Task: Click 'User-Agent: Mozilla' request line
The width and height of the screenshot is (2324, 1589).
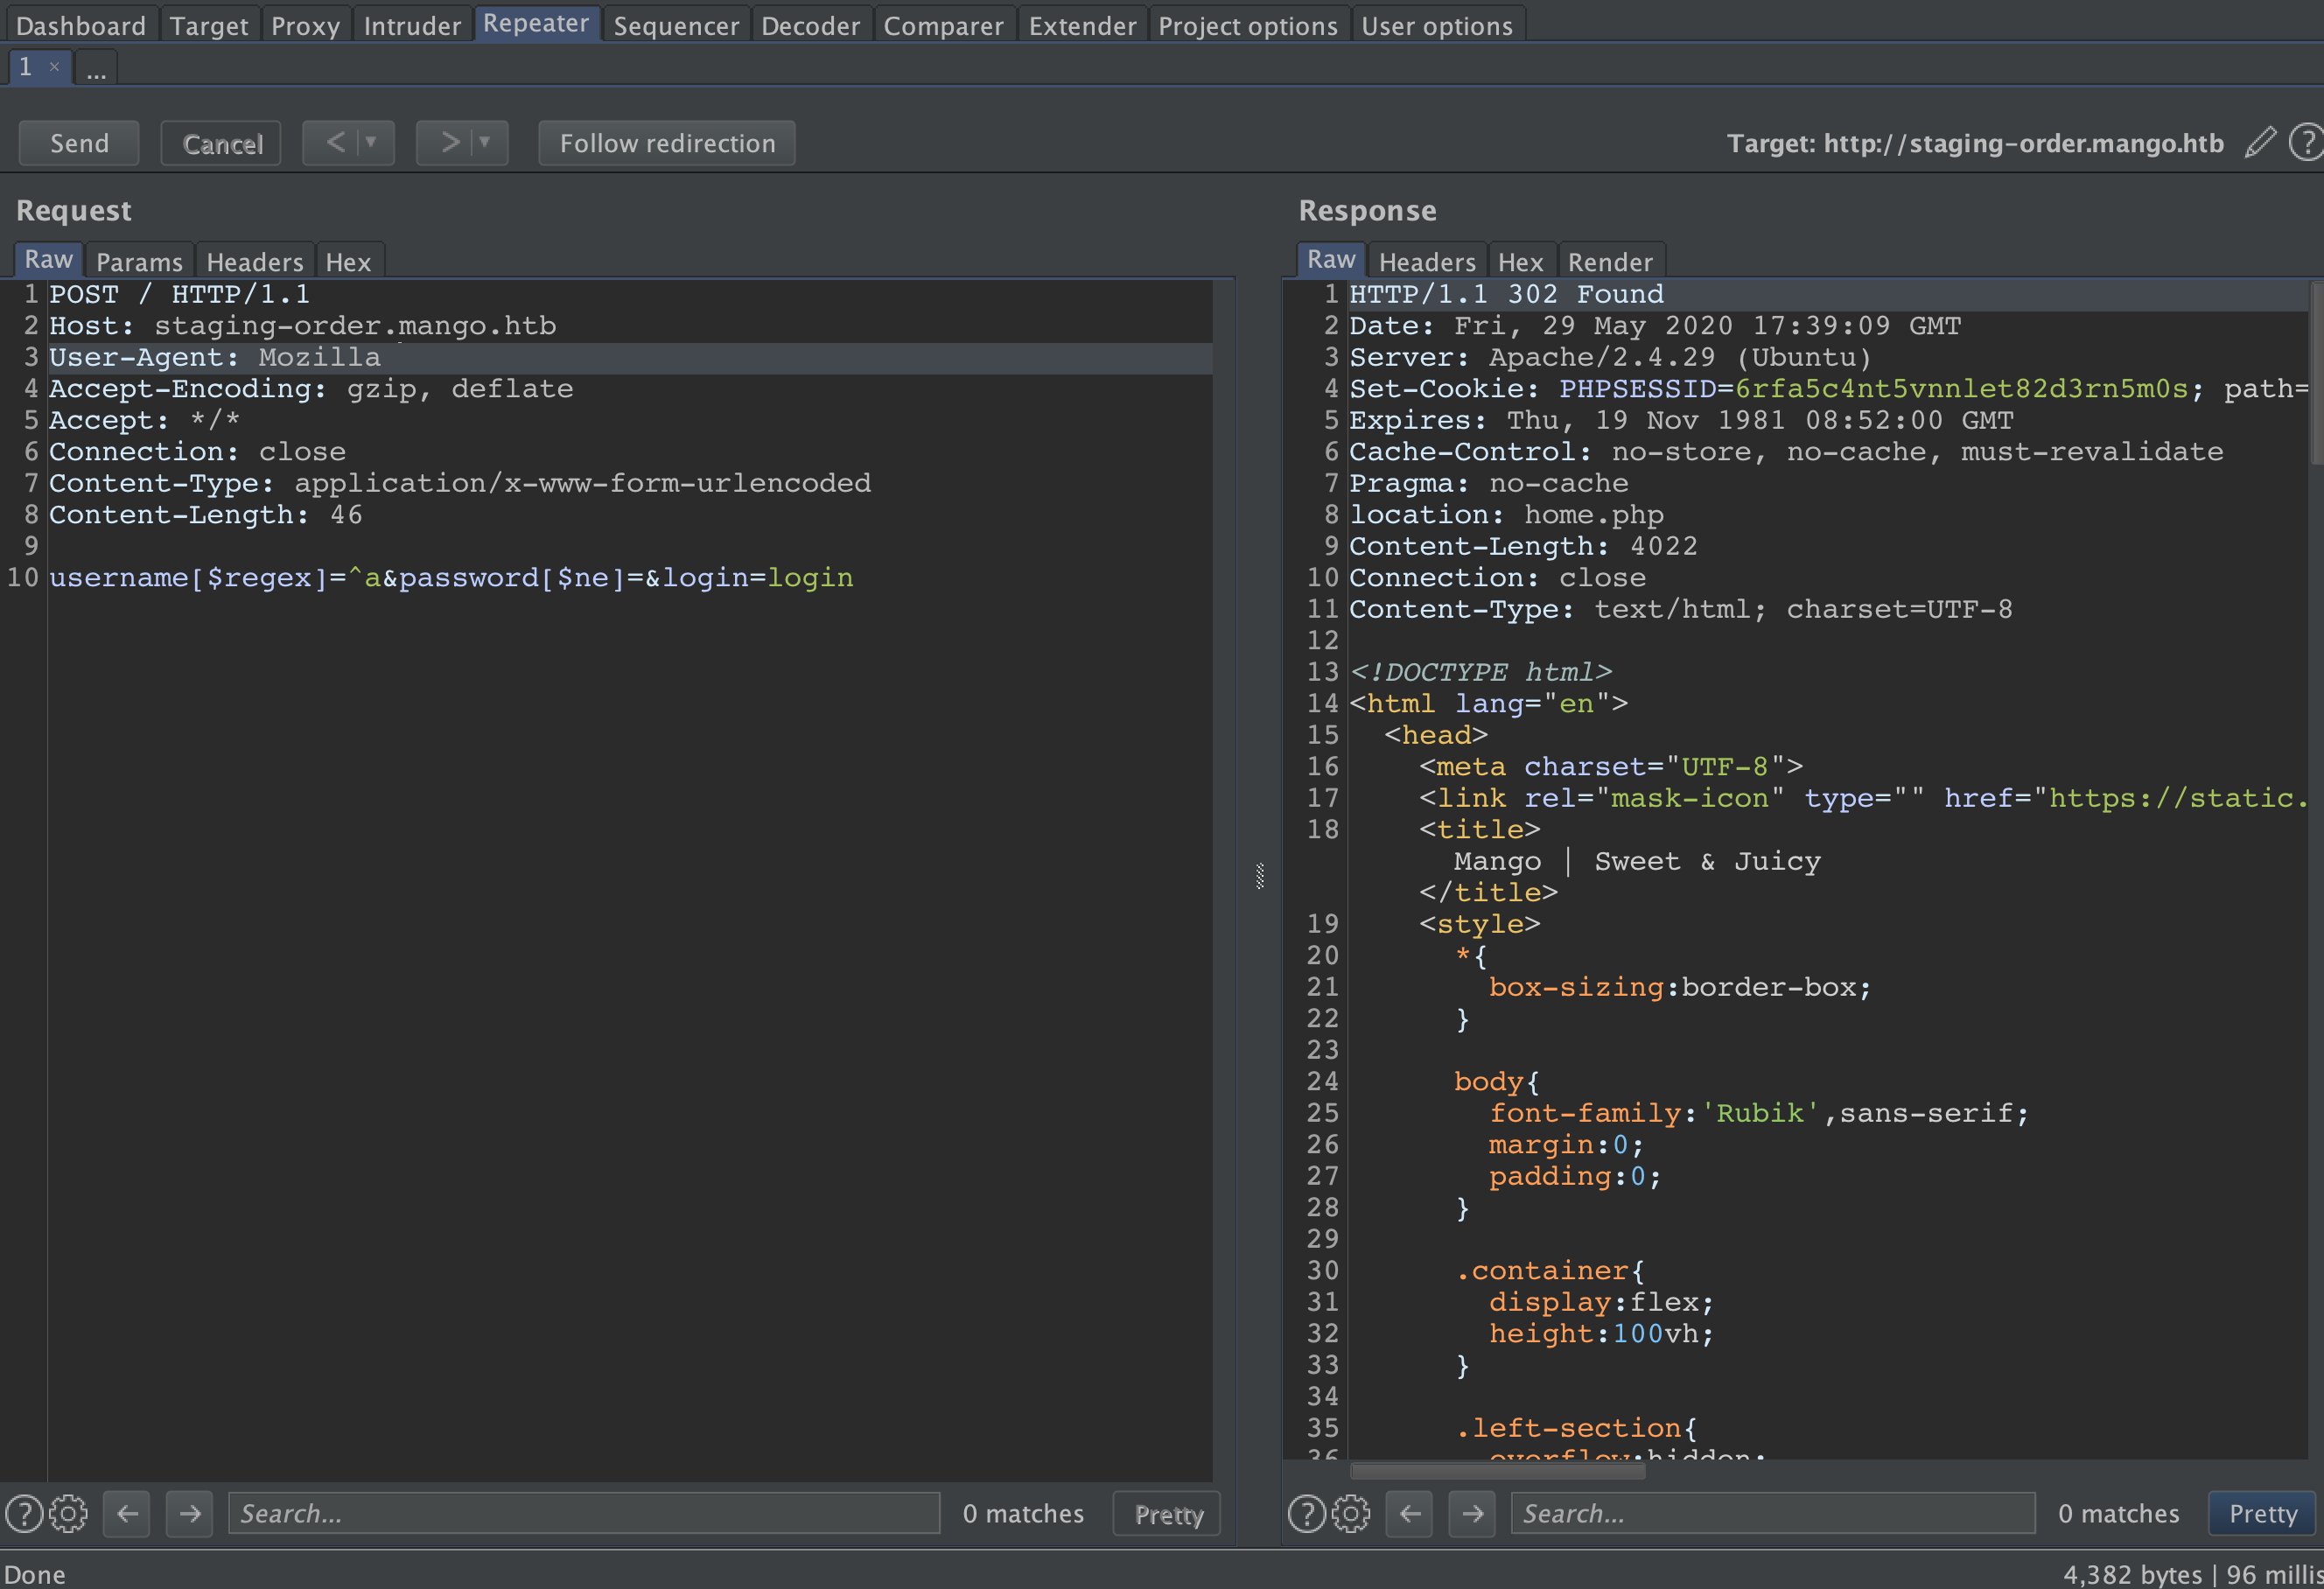Action: pos(215,357)
